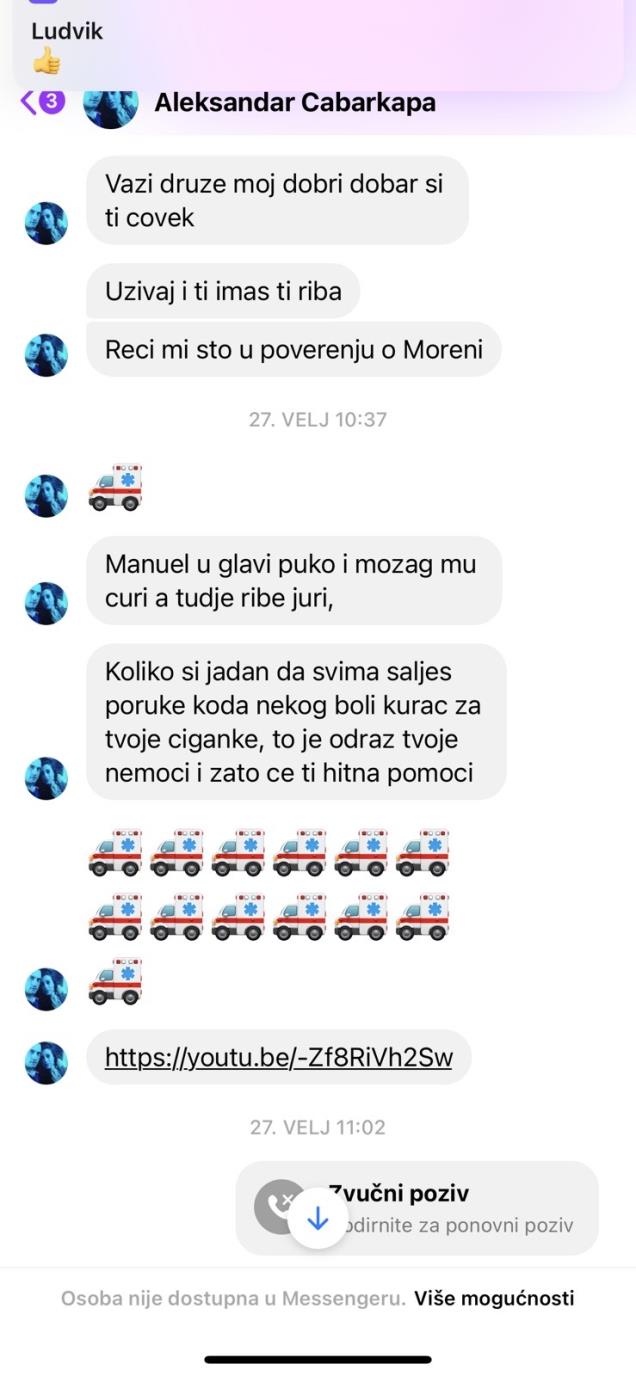
Task: Open the profile photo in chat header
Action: point(110,104)
